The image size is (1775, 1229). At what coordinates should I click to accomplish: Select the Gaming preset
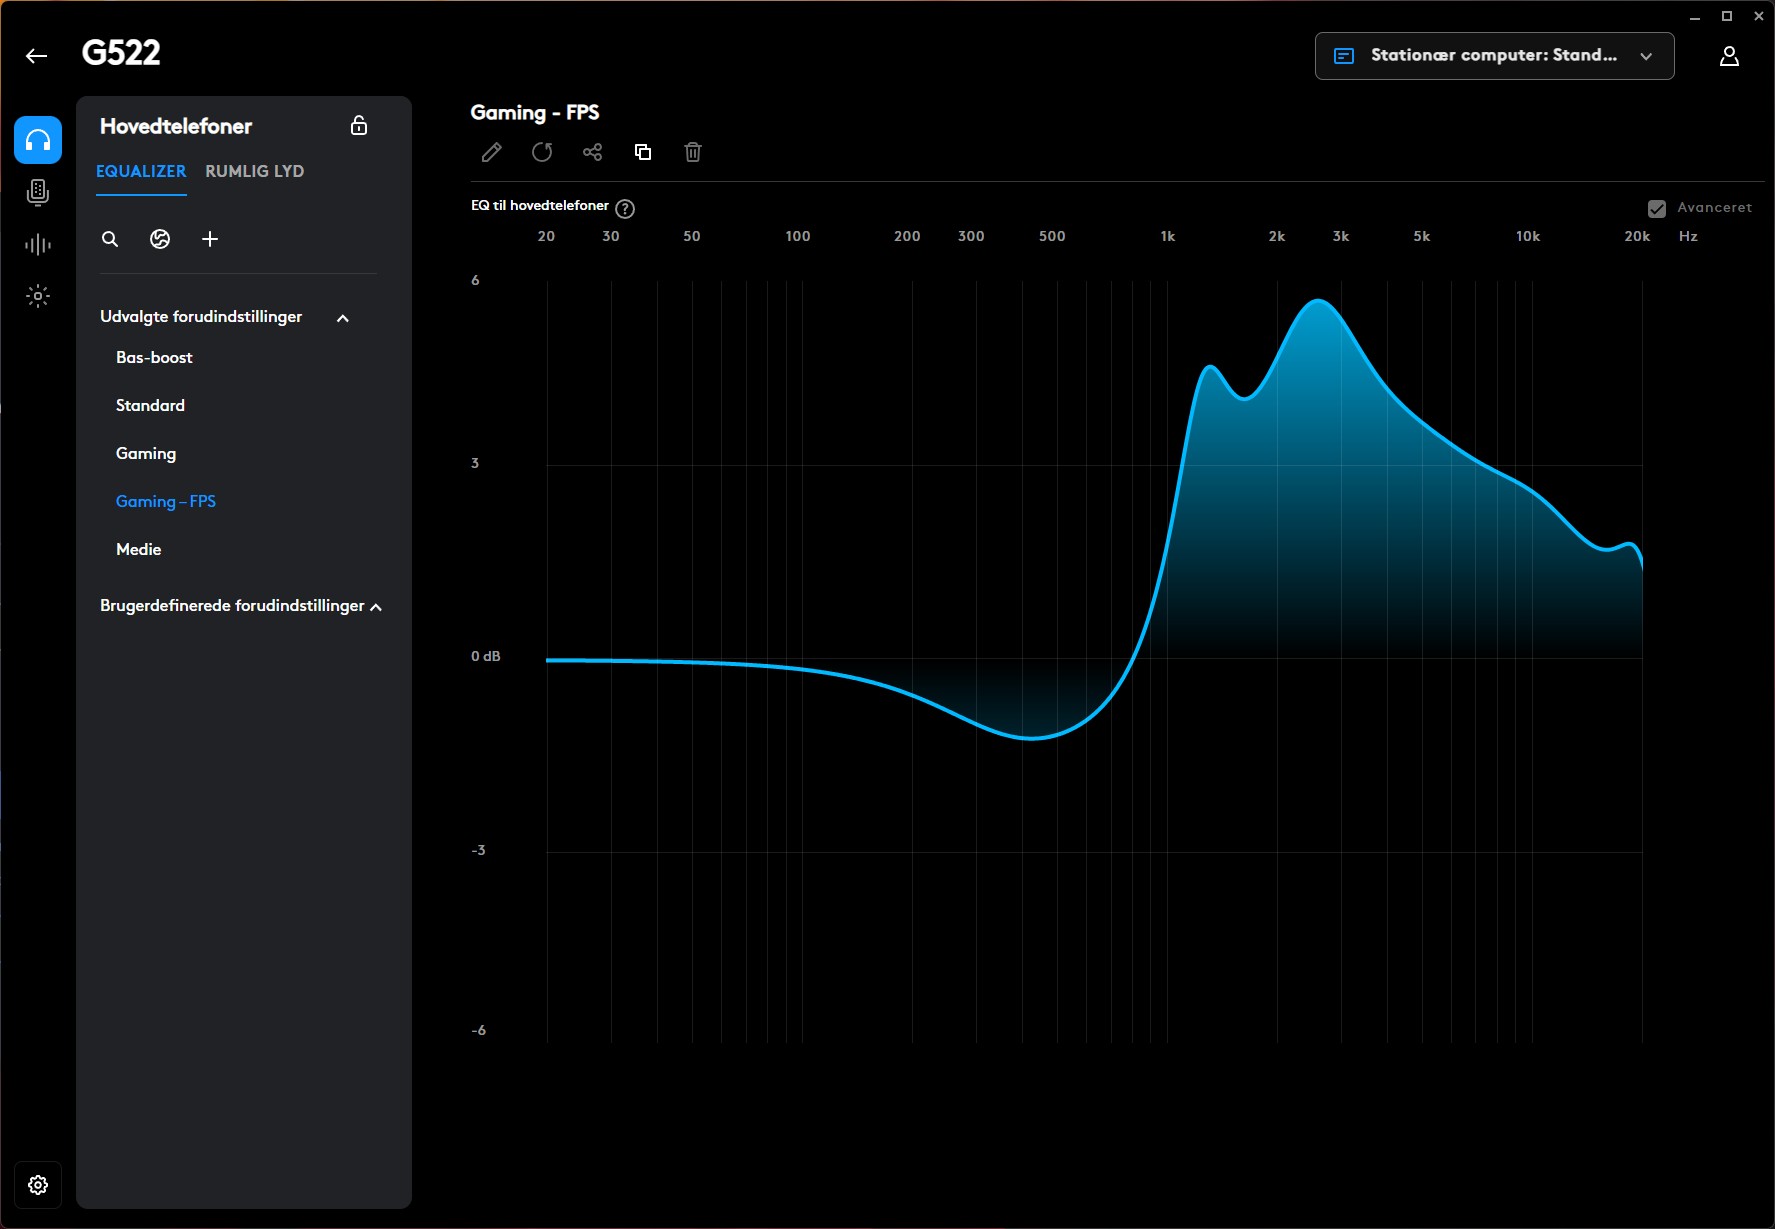[146, 453]
